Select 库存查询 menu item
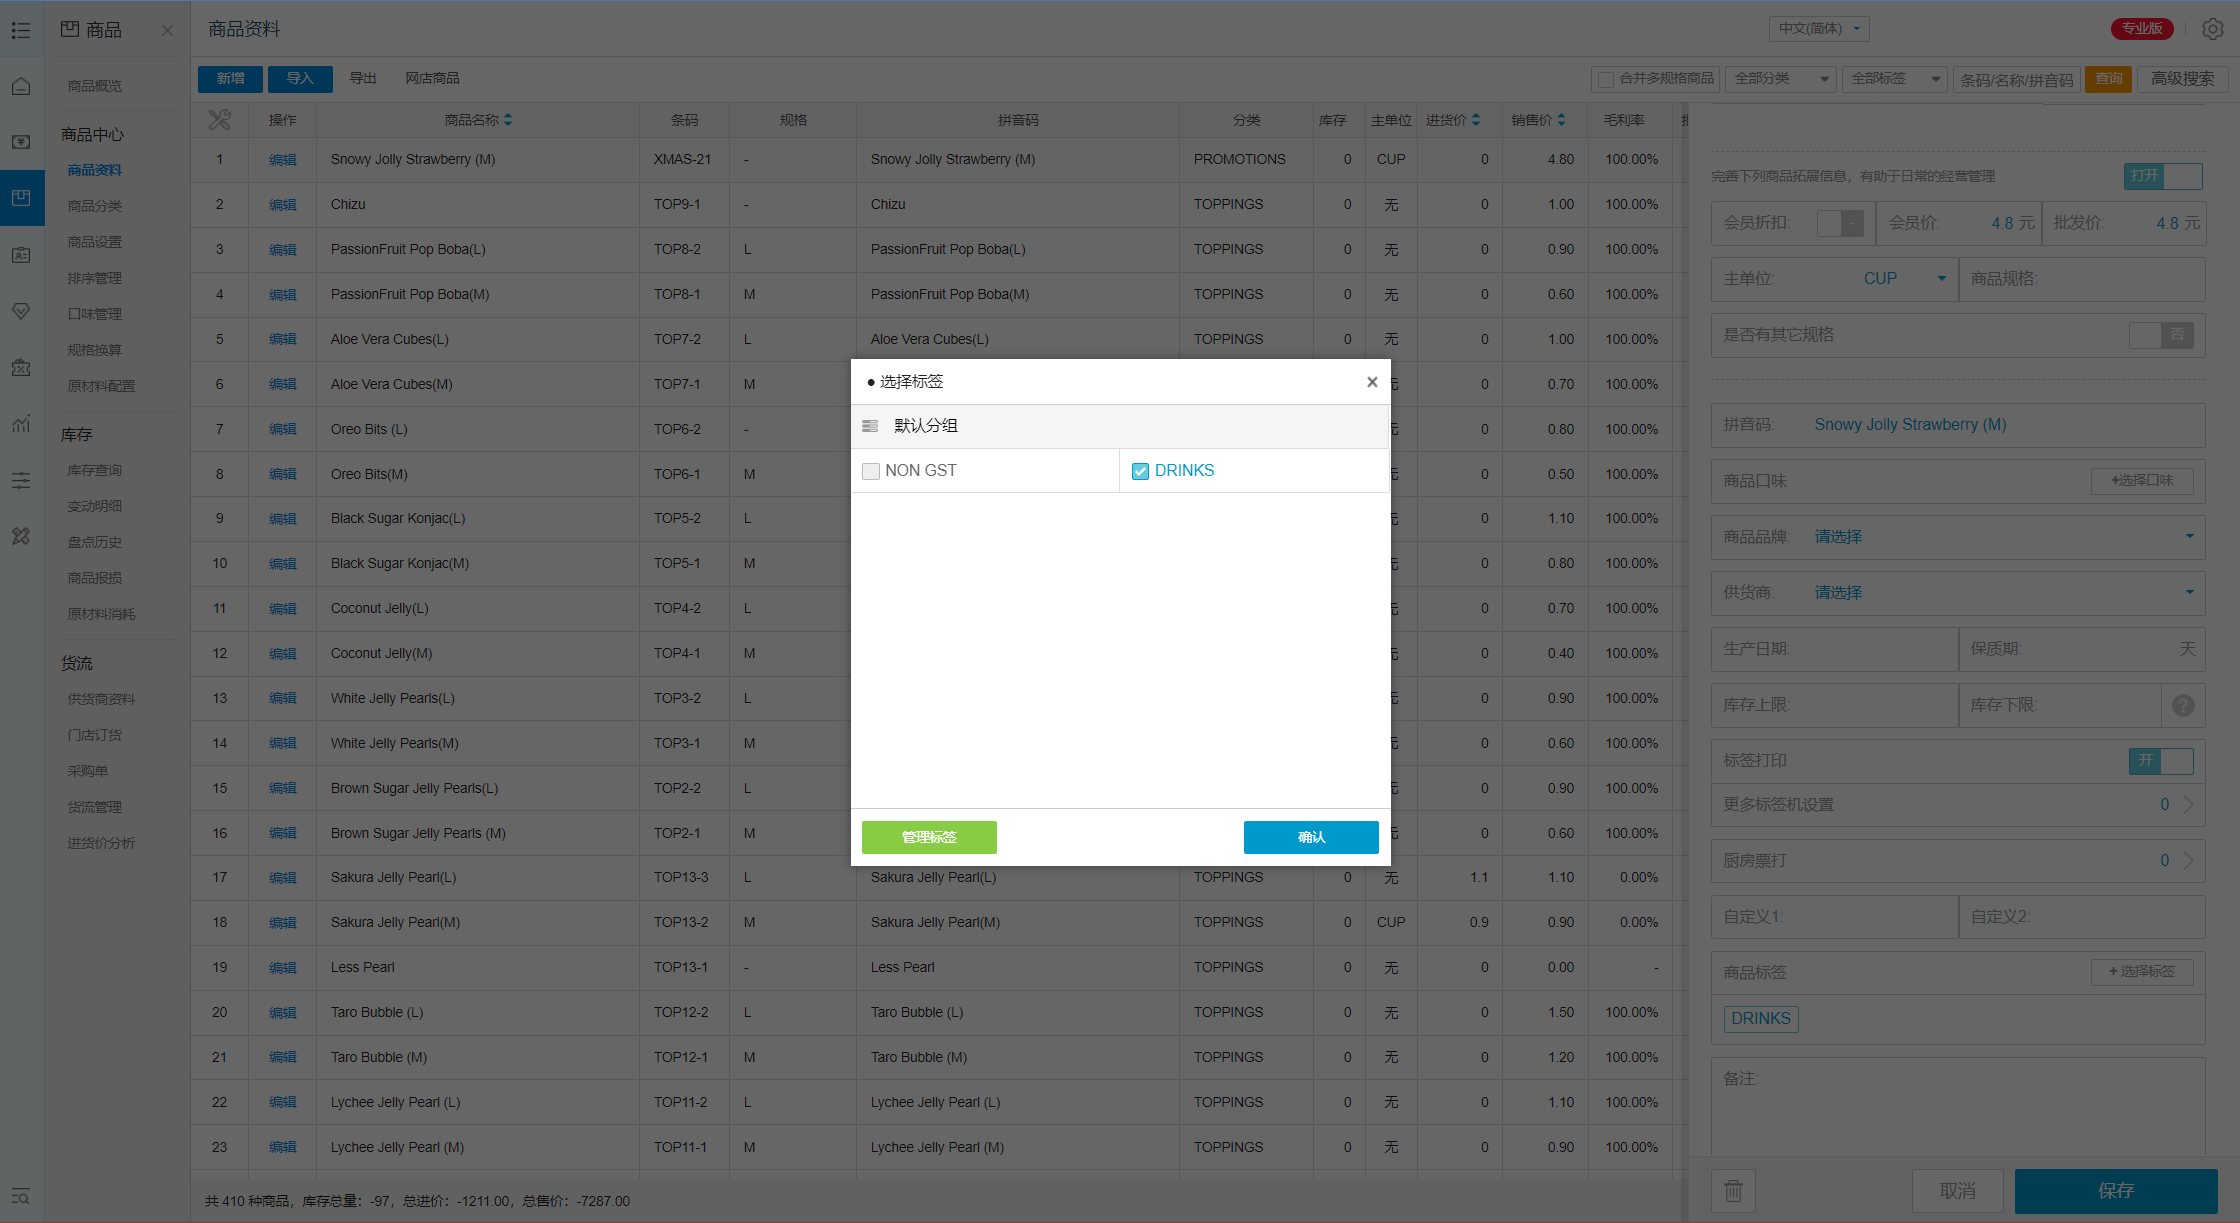The height and width of the screenshot is (1223, 2240). point(95,470)
